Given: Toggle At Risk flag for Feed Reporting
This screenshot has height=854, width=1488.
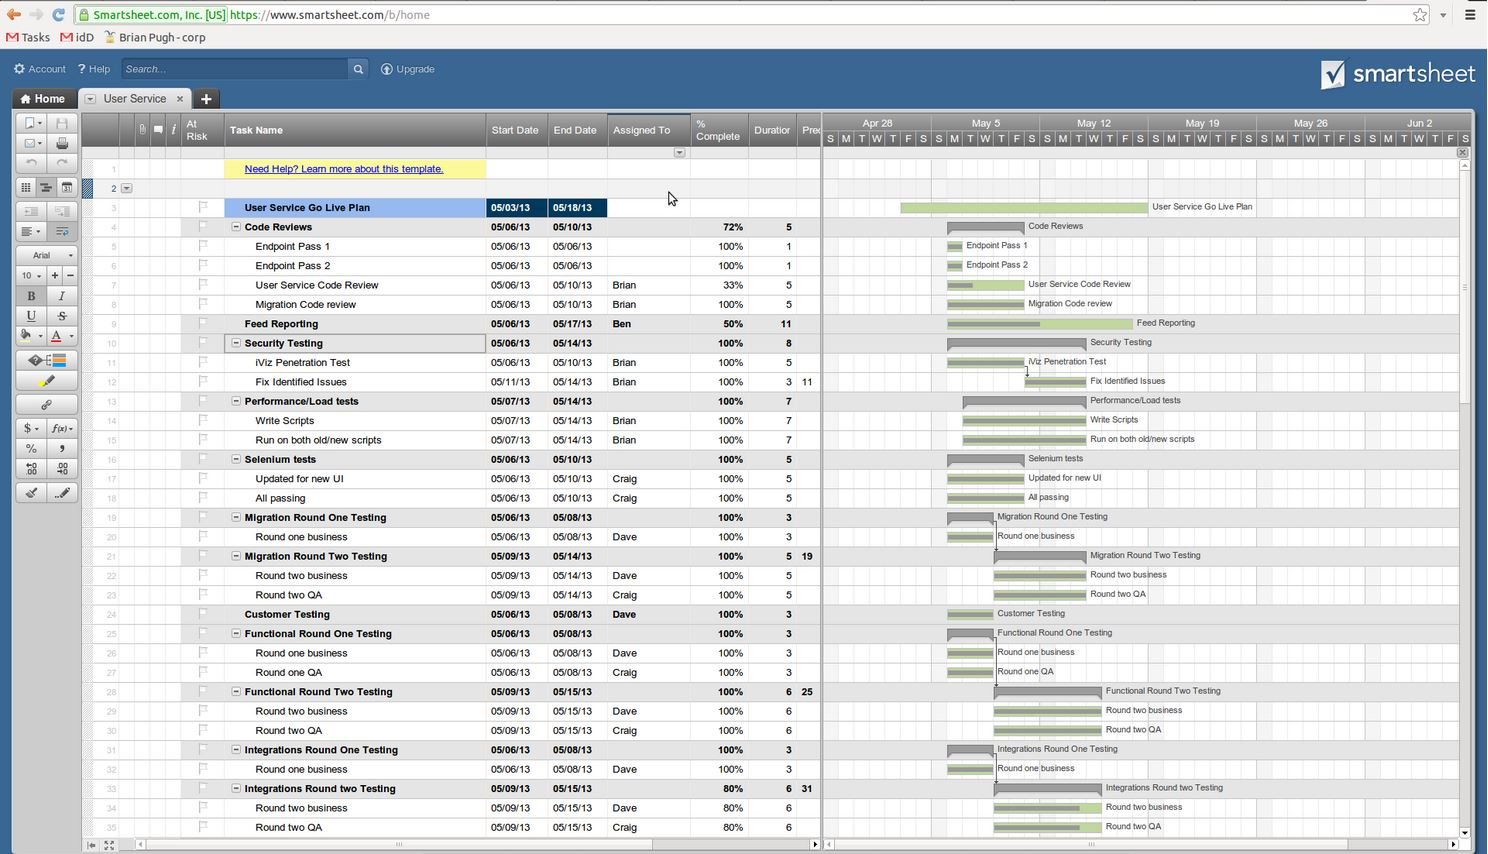Looking at the screenshot, I should click(x=203, y=324).
